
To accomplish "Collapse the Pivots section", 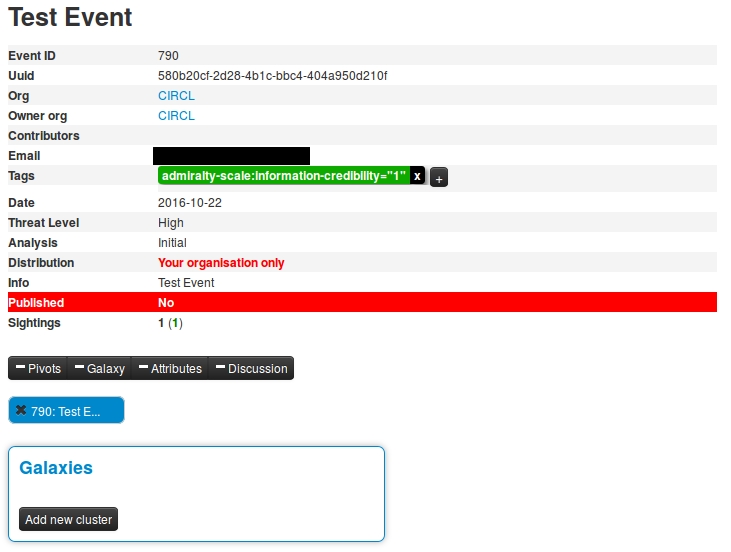I will [38, 369].
